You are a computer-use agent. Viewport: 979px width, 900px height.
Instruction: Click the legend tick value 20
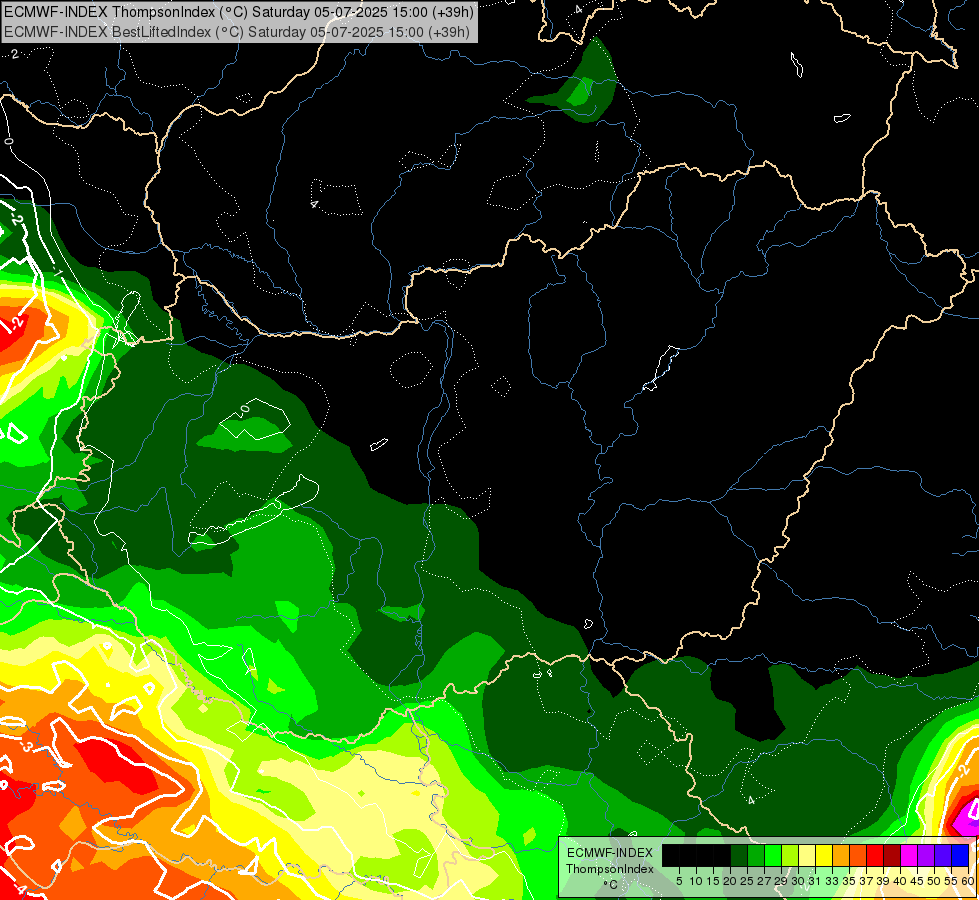pos(731,881)
